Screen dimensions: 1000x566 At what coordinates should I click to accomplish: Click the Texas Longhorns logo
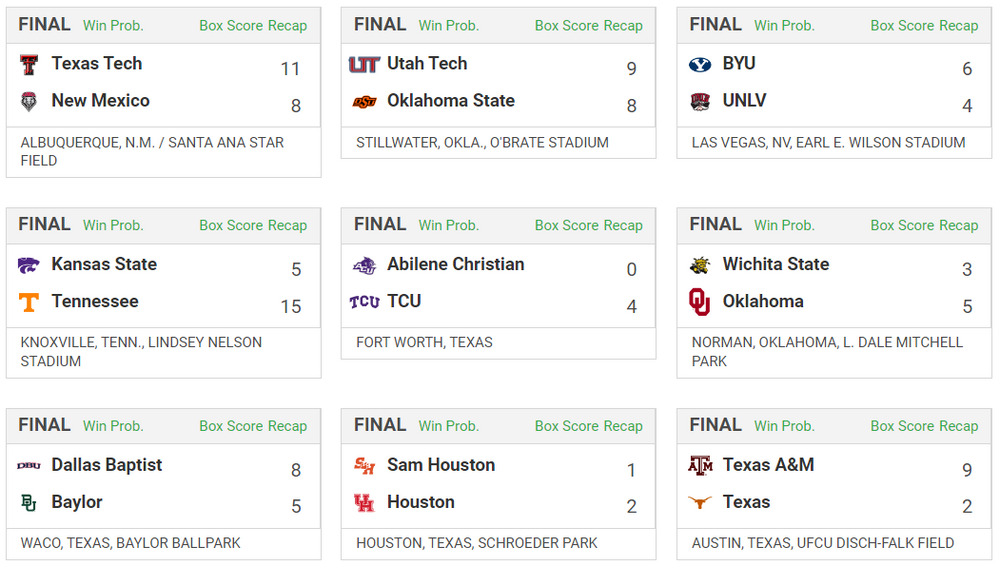(700, 503)
